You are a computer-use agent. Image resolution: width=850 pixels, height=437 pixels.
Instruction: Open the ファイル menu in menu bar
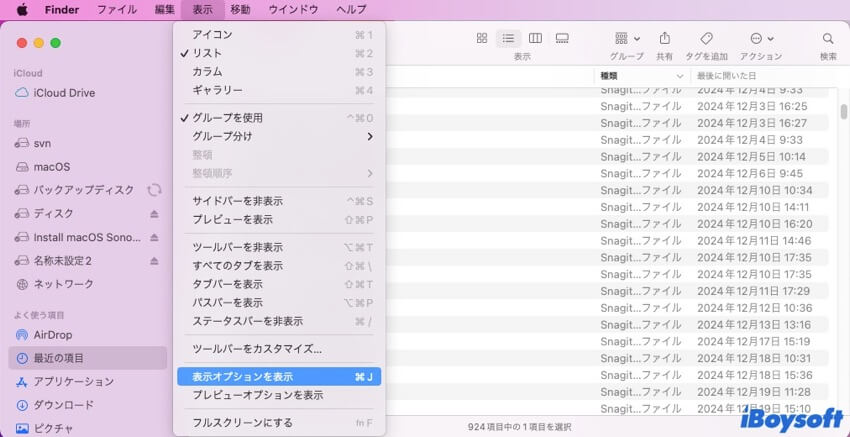[x=117, y=9]
